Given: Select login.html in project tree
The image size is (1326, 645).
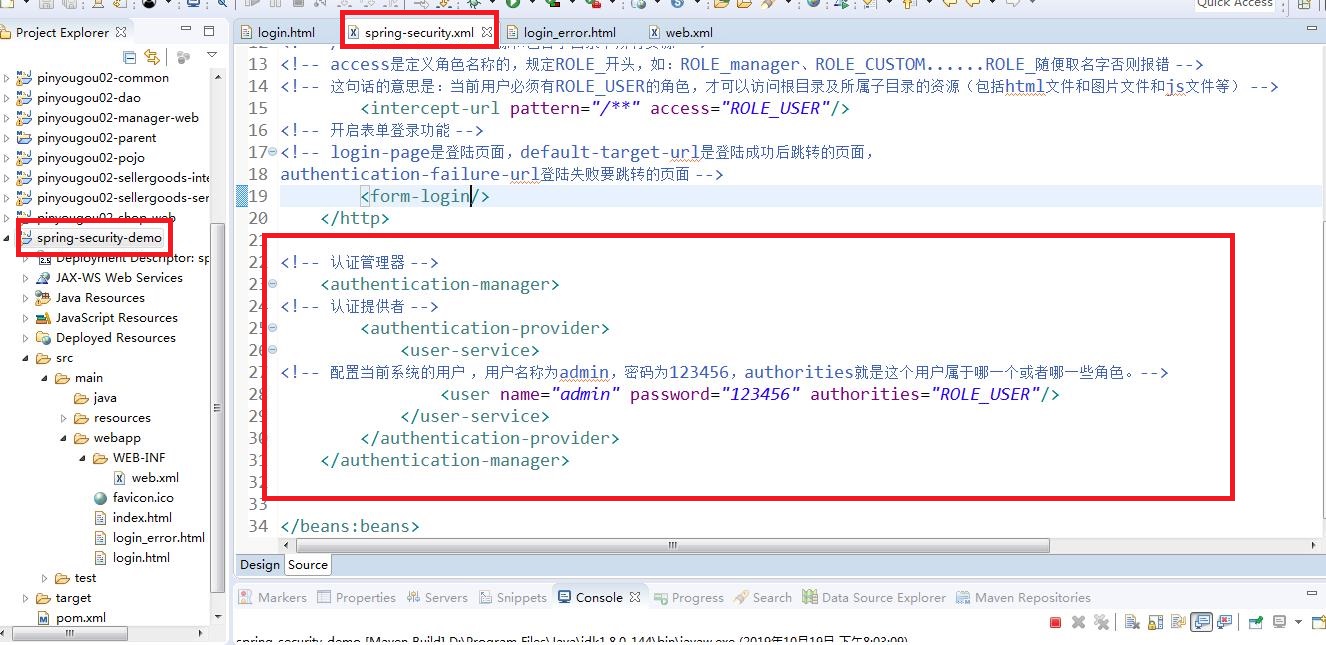Looking at the screenshot, I should (x=131, y=558).
